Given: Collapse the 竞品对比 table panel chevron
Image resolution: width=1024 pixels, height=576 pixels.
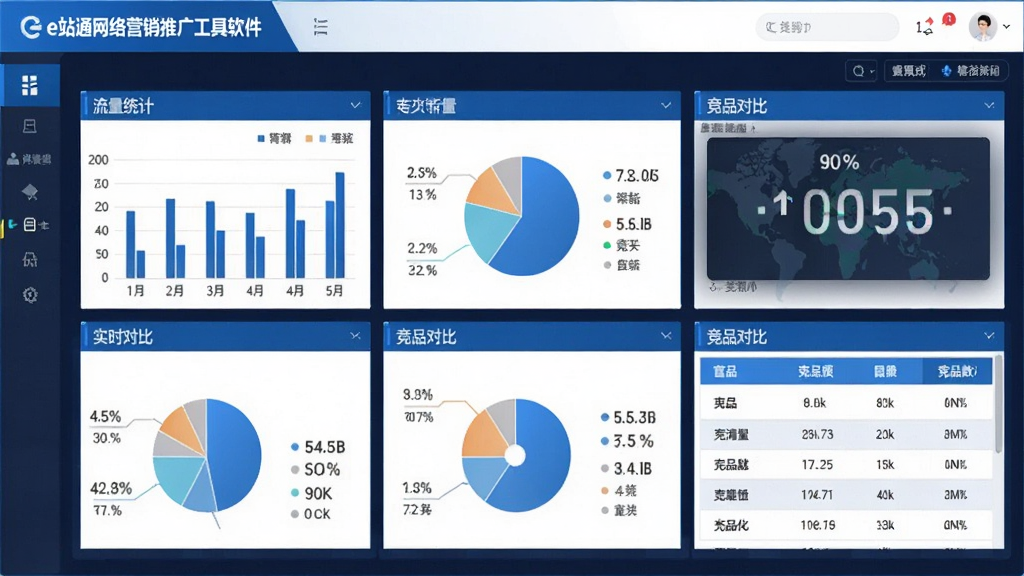Looking at the screenshot, I should point(989,336).
